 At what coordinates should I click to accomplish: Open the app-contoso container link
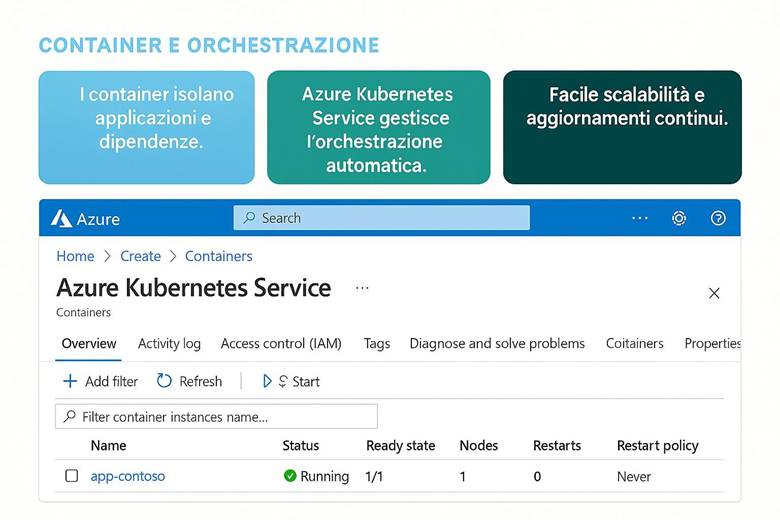click(128, 476)
